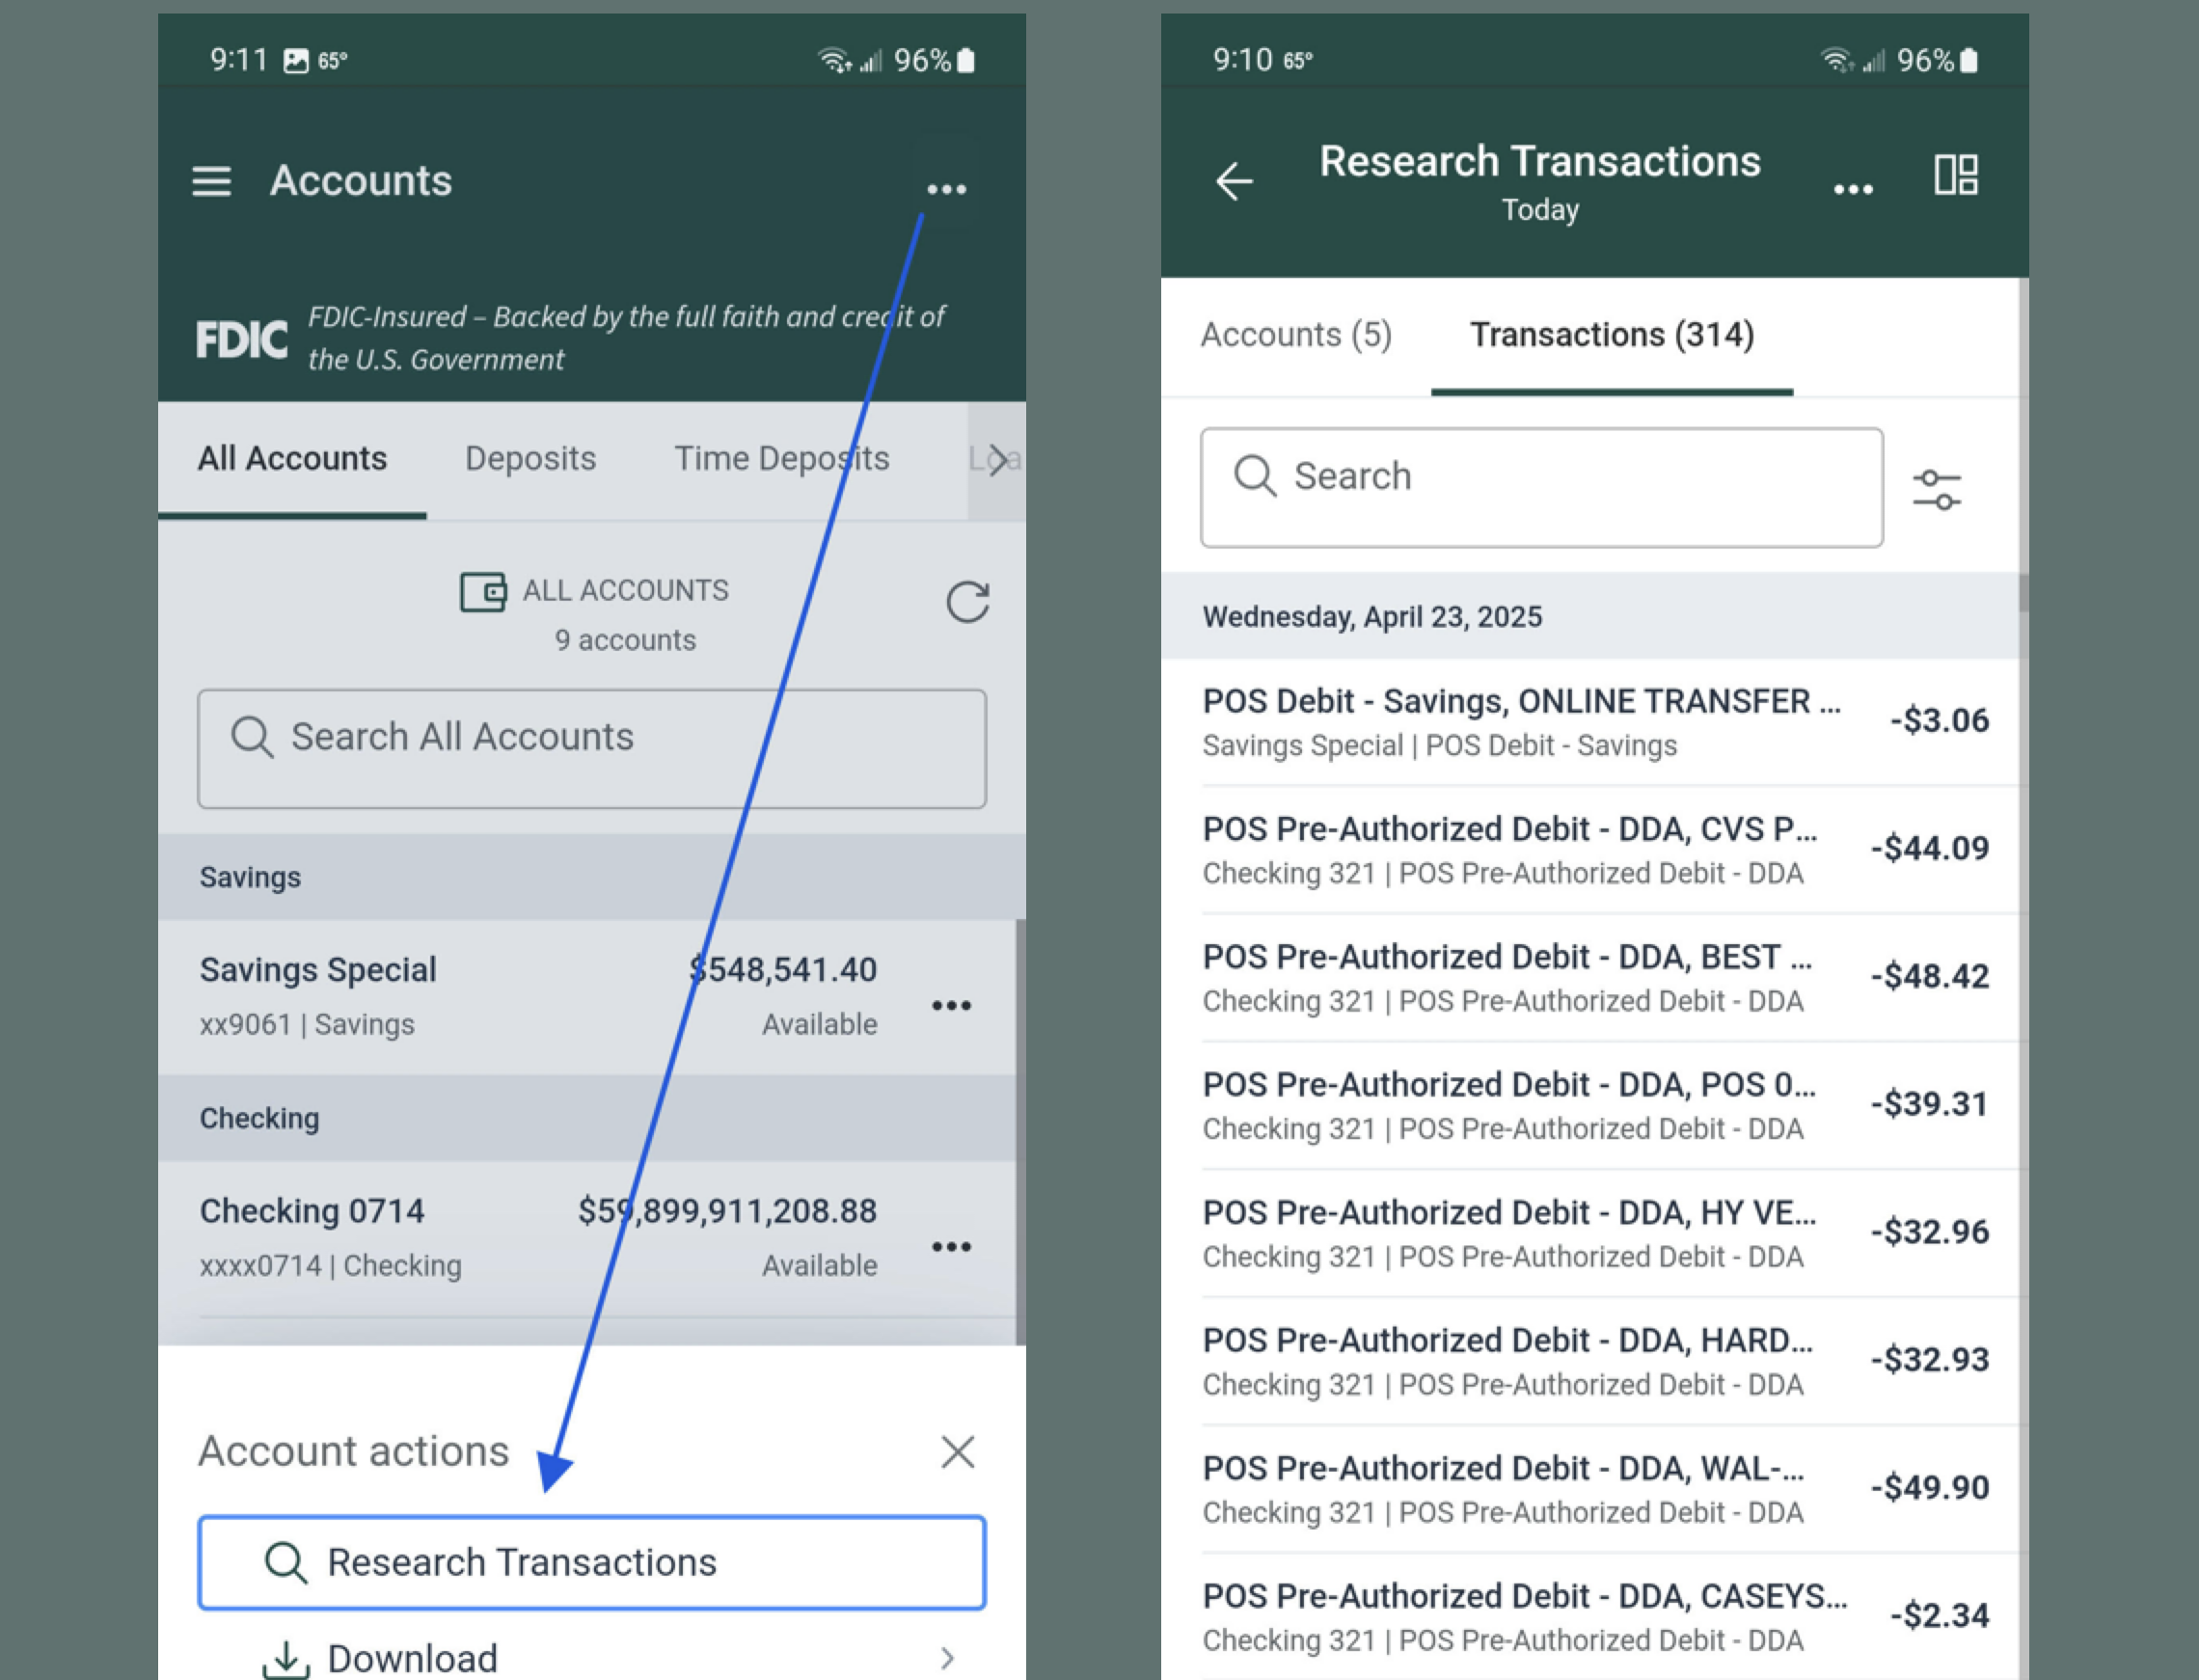2199x1680 pixels.
Task: Open the transaction filter controls
Action: click(1938, 487)
